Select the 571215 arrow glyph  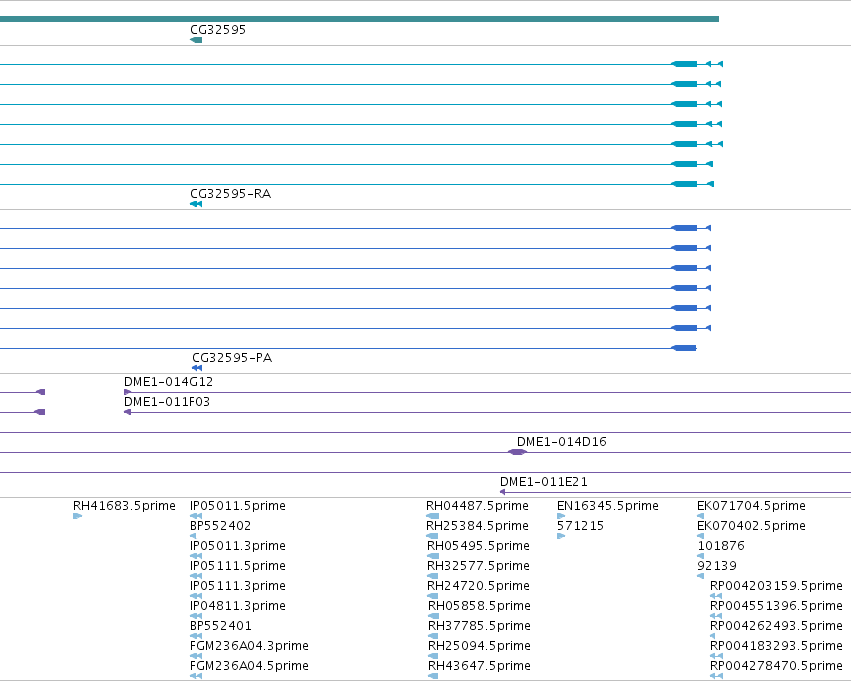(561, 536)
